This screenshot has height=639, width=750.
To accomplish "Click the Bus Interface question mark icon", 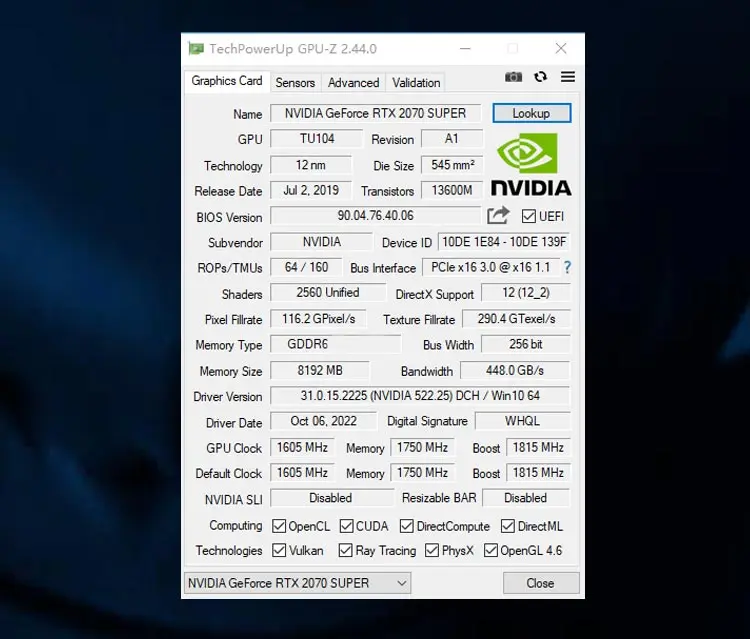I will pyautogui.click(x=567, y=268).
